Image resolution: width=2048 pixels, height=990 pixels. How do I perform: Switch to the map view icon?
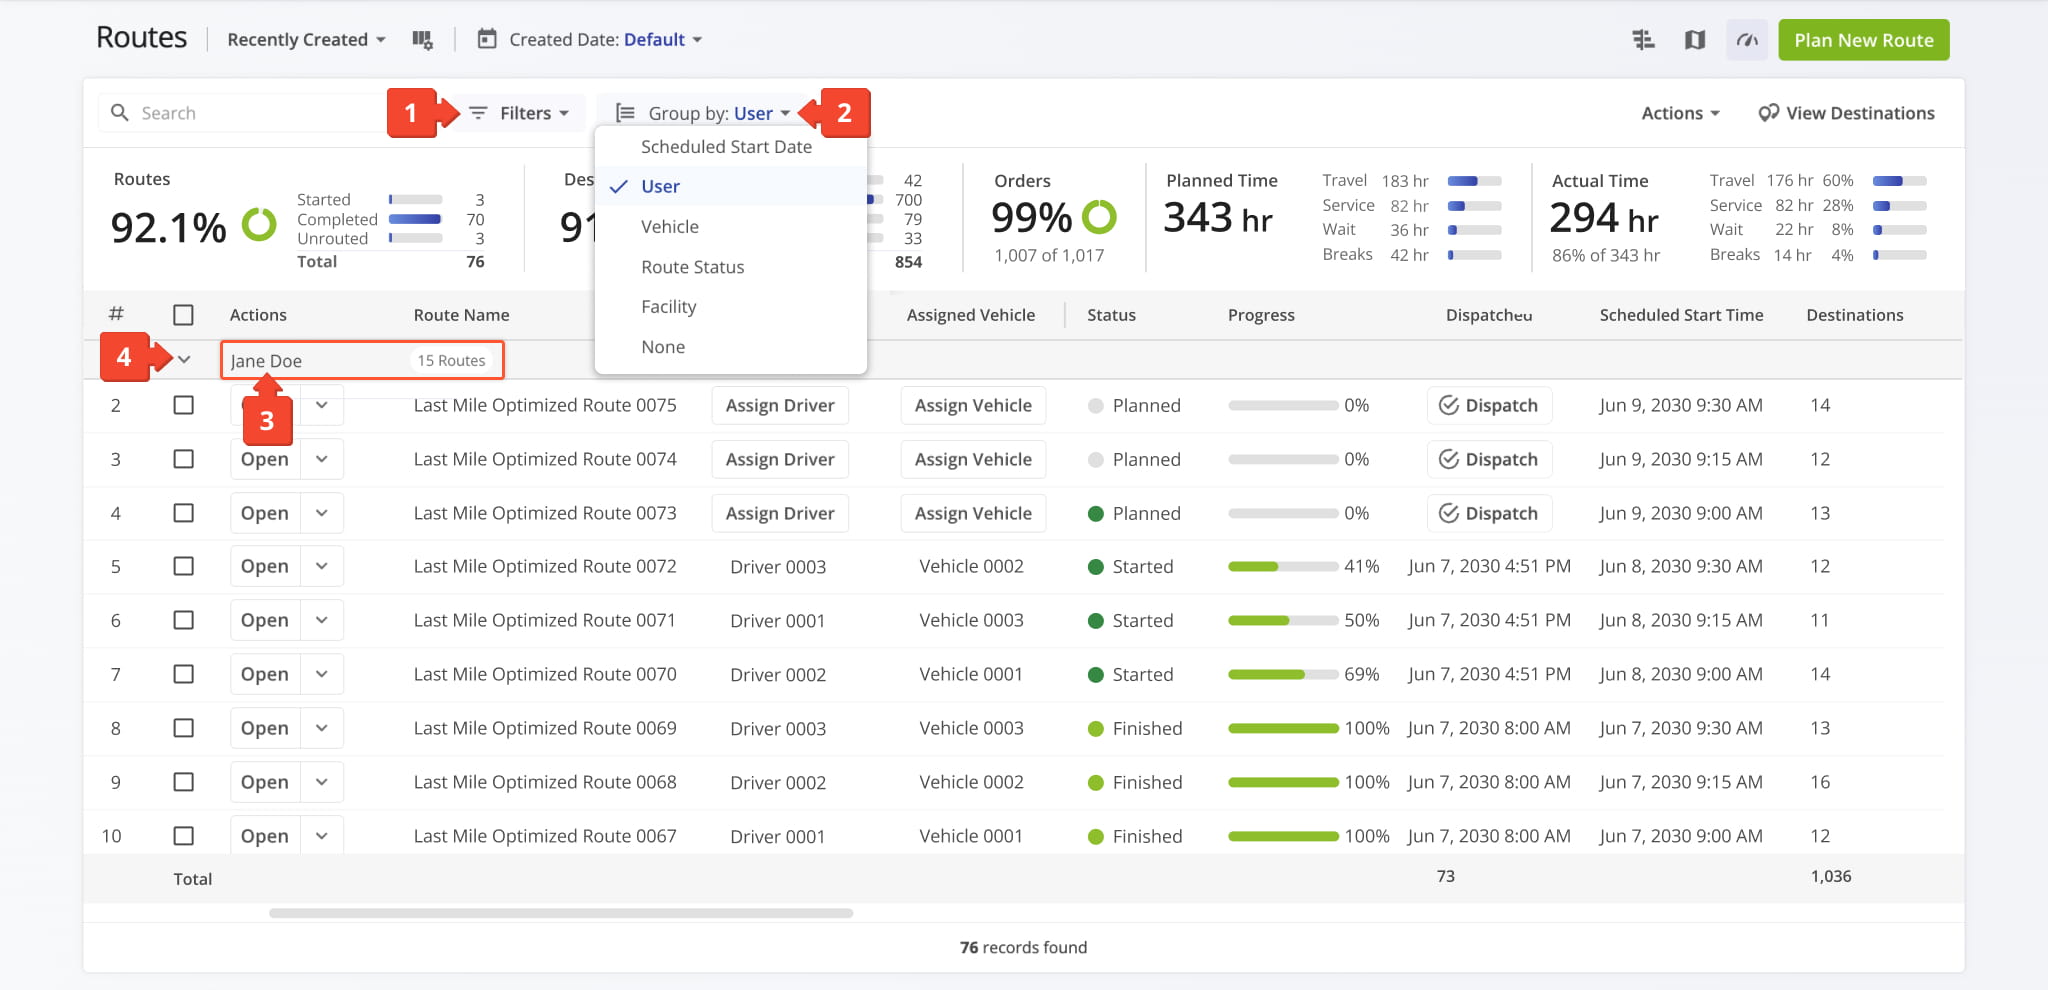click(x=1695, y=40)
